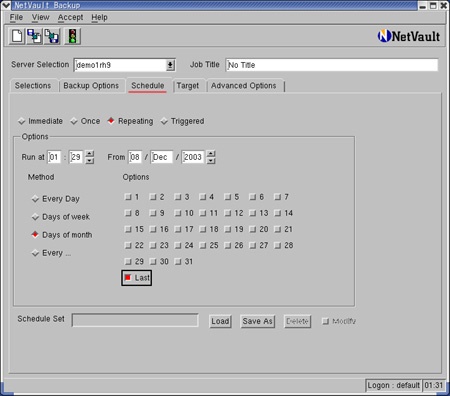
Task: Click the Job Title input field
Action: coord(332,65)
